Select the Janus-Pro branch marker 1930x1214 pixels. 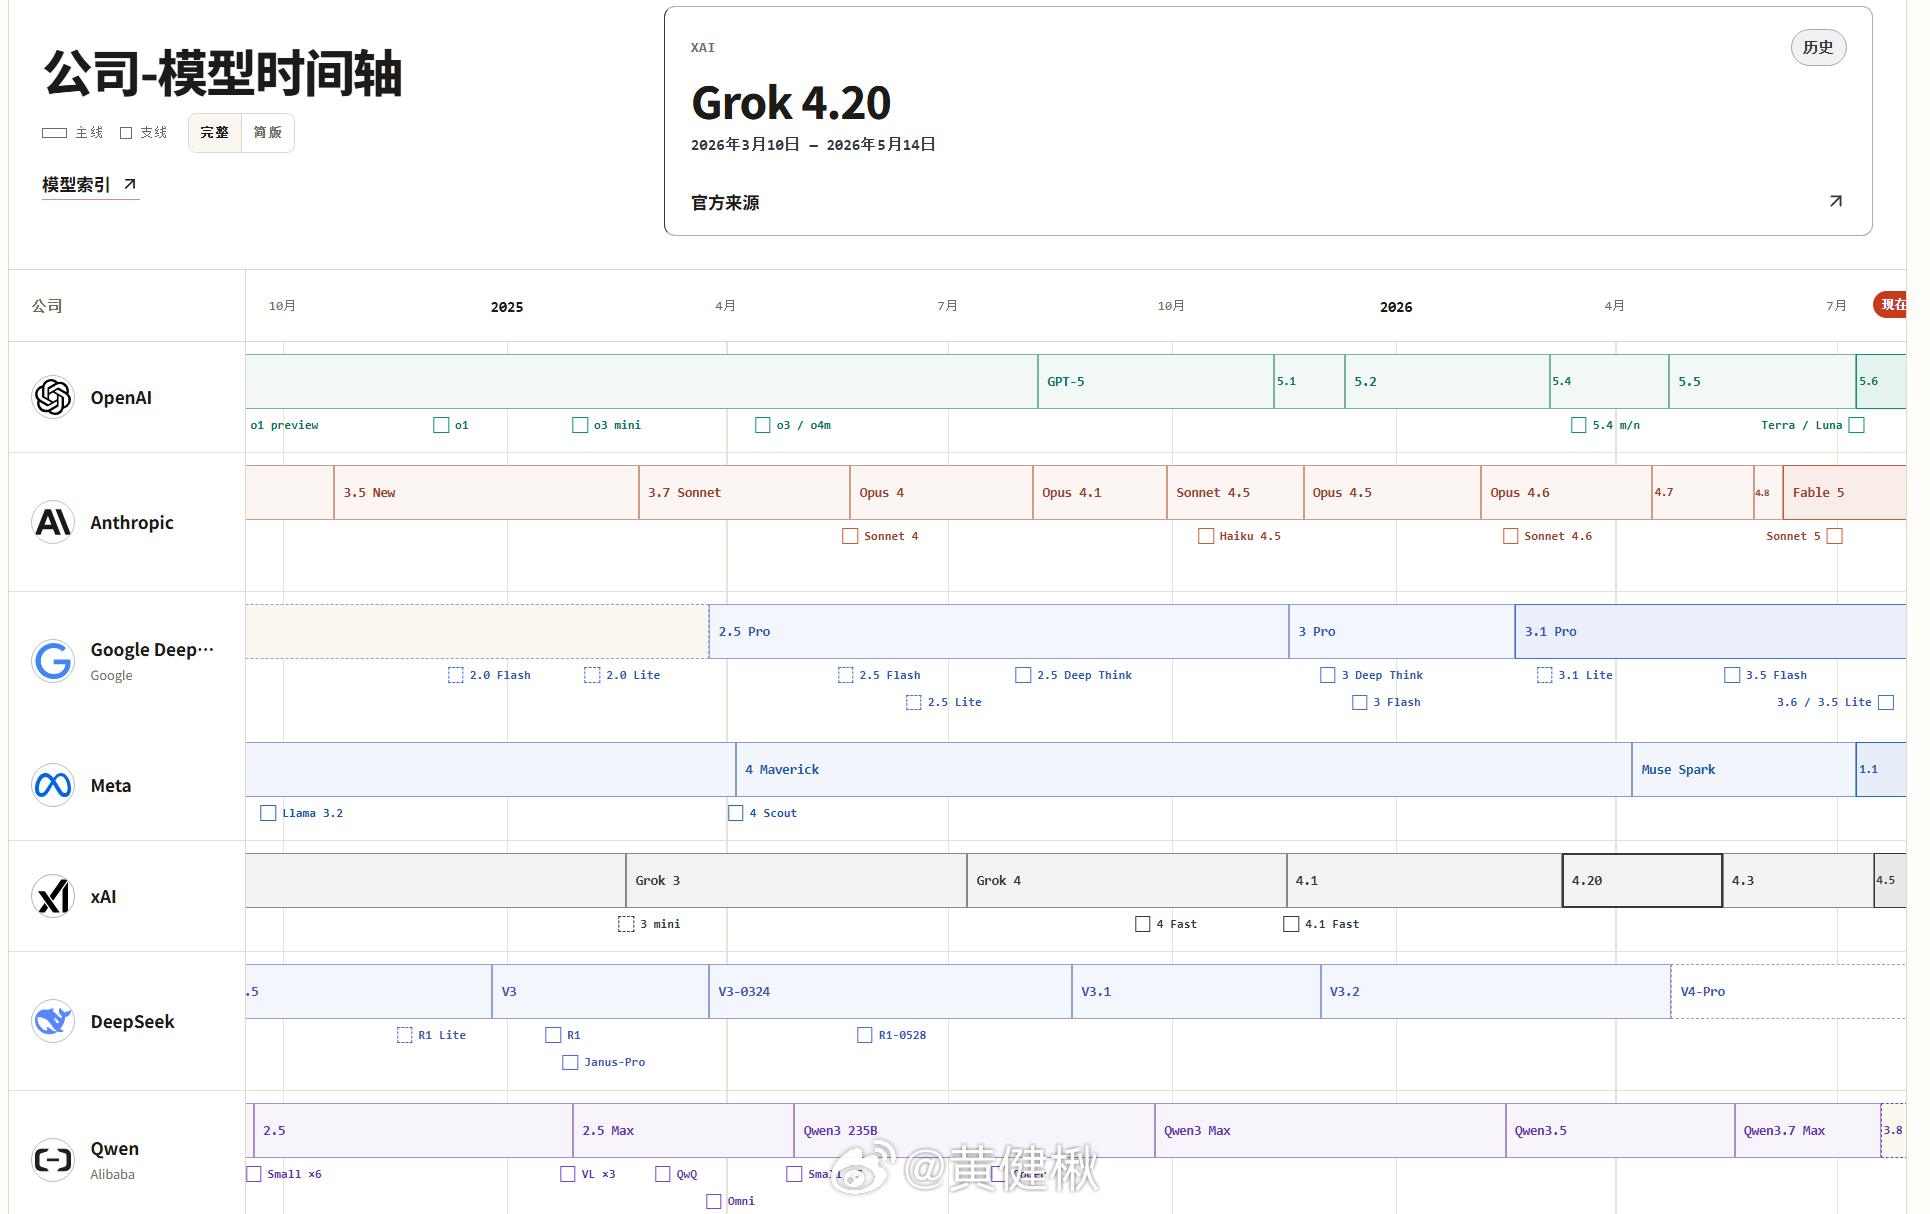[x=570, y=1062]
